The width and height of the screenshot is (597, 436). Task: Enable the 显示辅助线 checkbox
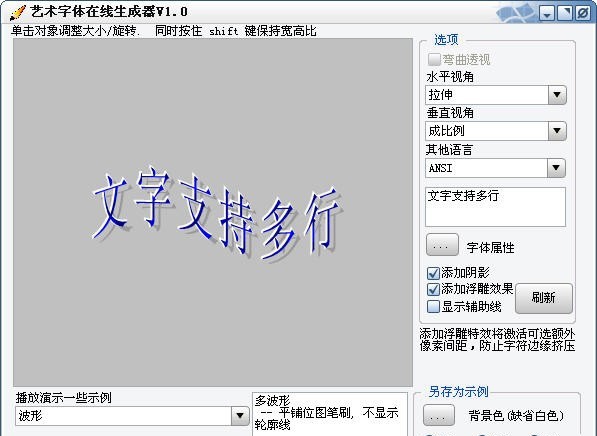coord(433,307)
